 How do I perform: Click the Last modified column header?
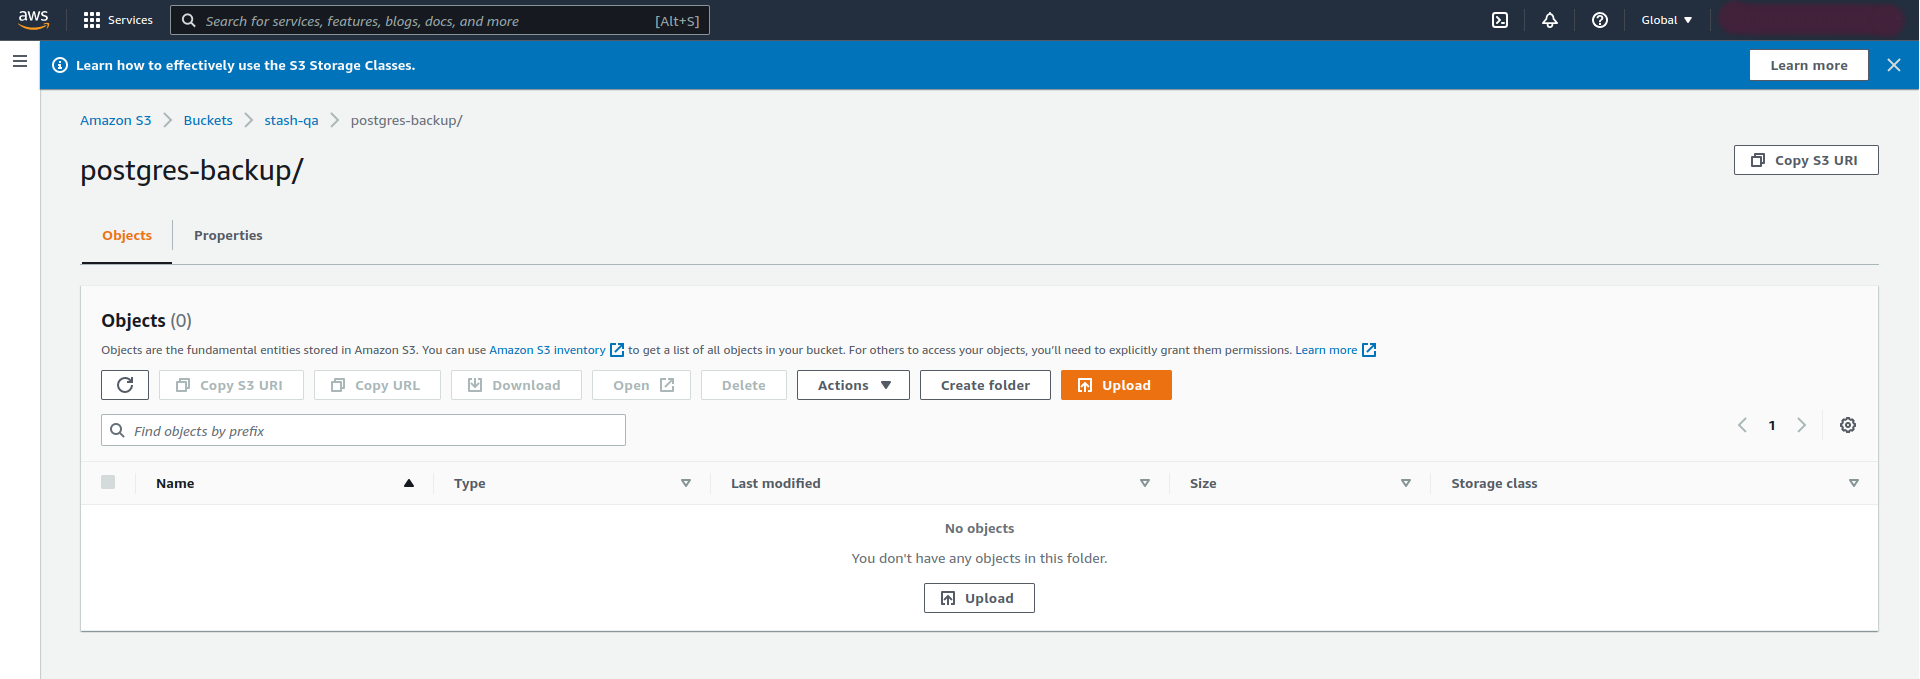775,483
